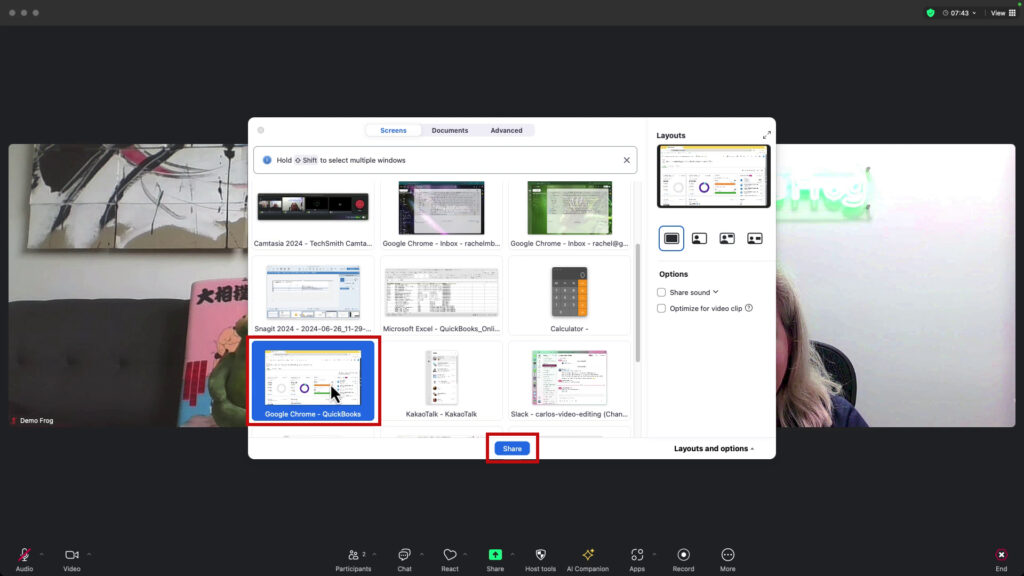Screen dimensions: 1024x576
Task: Select the Google Chrome - QuickBooks thumbnail
Action: (314, 380)
